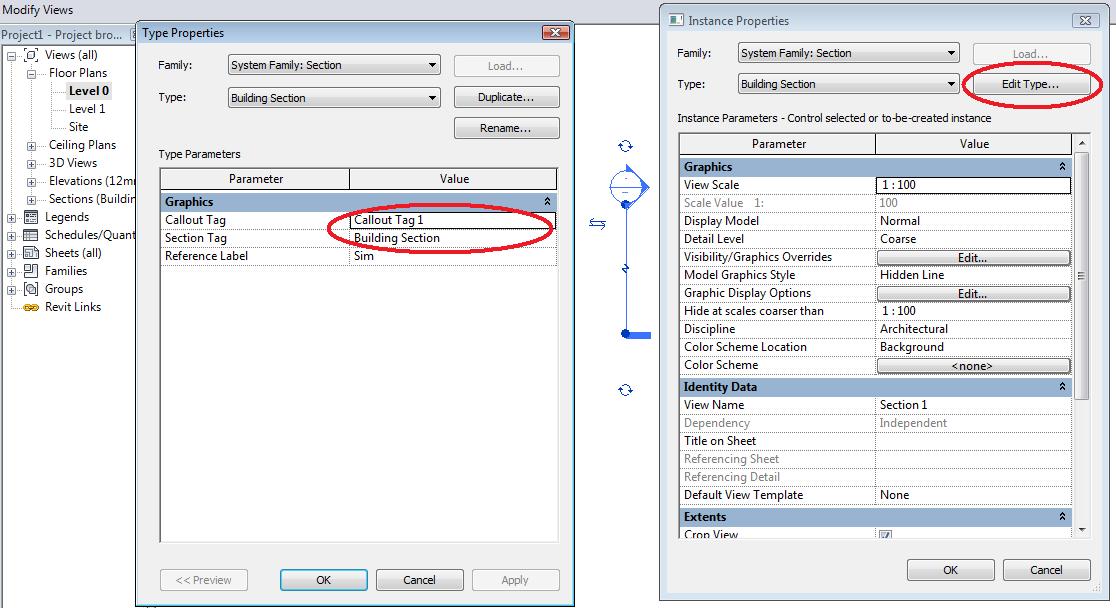Click the section line break gap control
The height and width of the screenshot is (608, 1116).
click(x=626, y=268)
